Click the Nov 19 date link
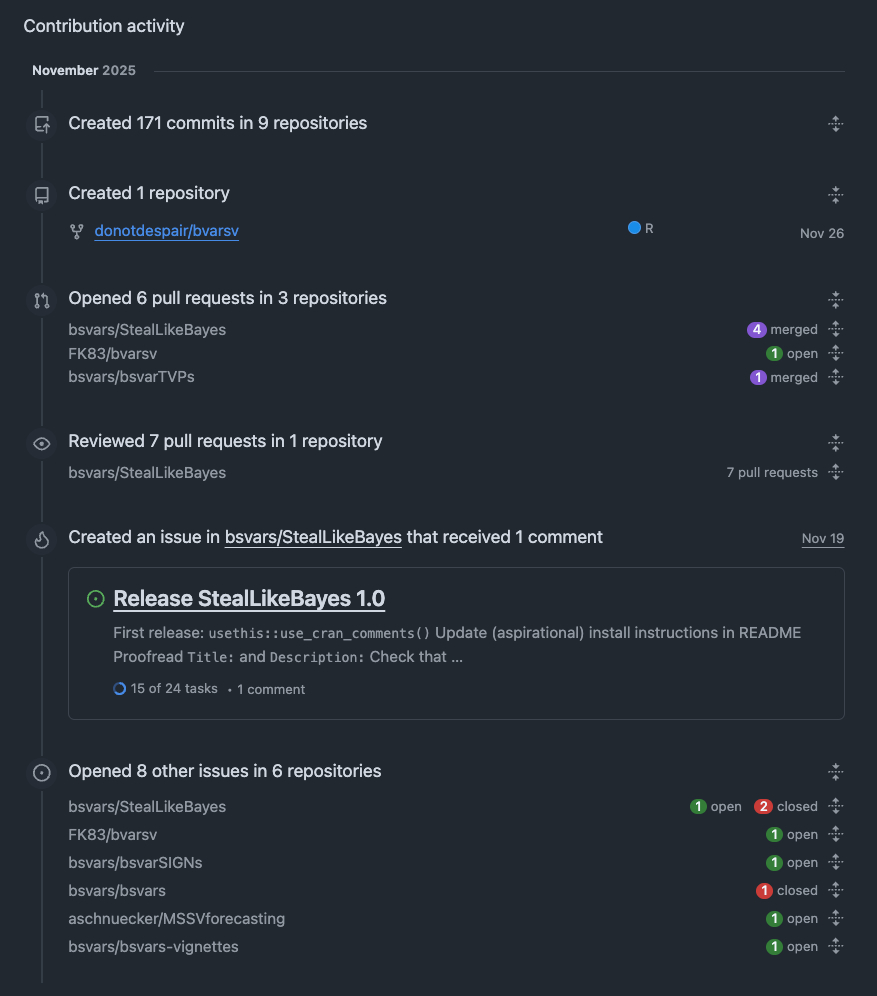This screenshot has height=996, width=877. tap(822, 539)
